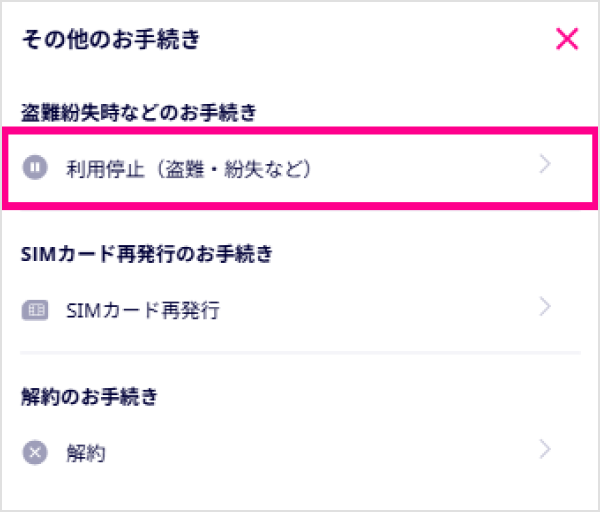600x512 pixels.
Task: Open the 解約 link text
Action: 86,453
